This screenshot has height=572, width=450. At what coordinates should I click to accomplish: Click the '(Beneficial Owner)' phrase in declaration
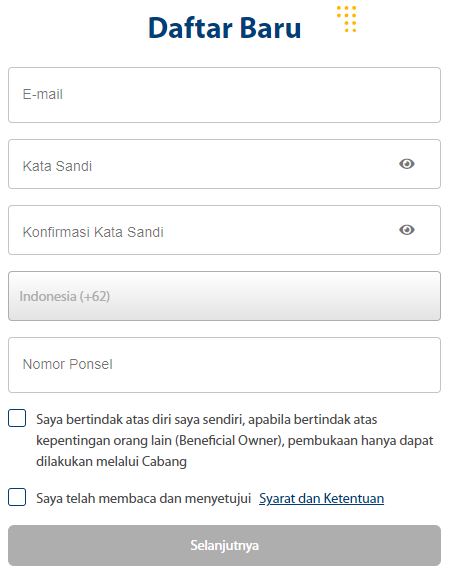pos(230,441)
